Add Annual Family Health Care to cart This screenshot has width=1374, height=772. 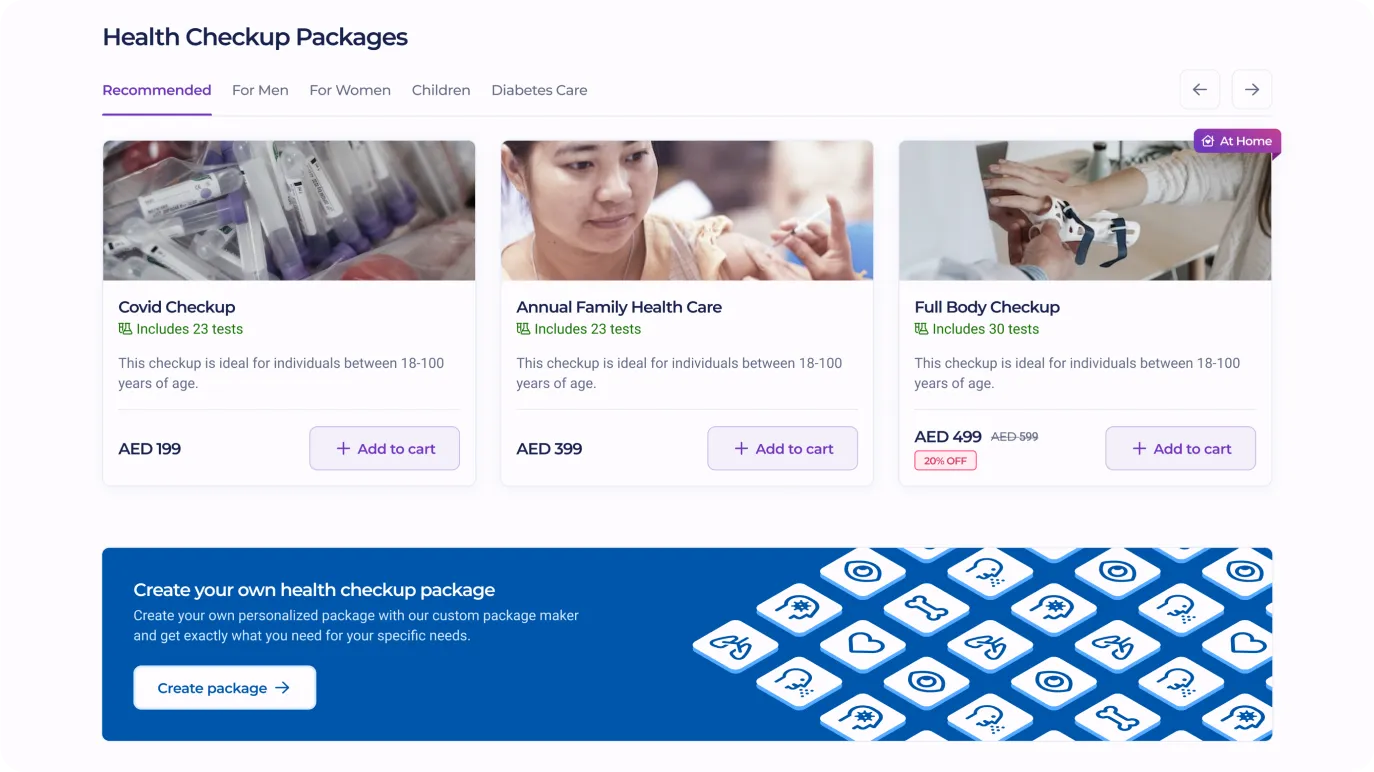point(783,448)
